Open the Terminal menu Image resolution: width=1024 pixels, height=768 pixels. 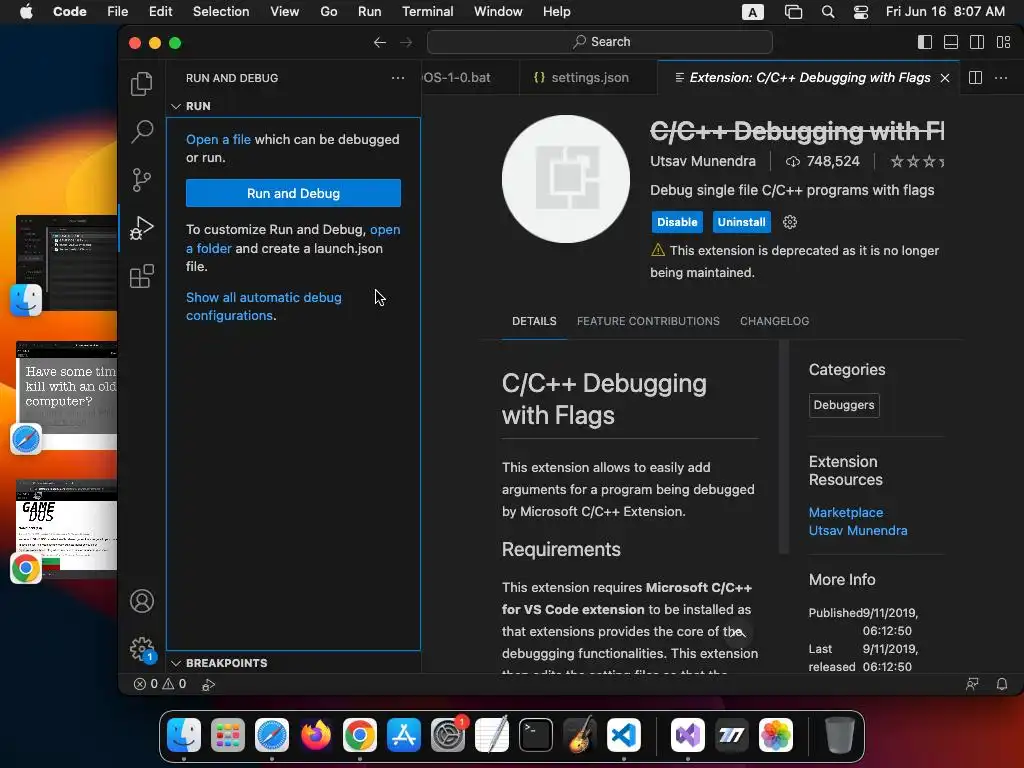[x=427, y=12]
